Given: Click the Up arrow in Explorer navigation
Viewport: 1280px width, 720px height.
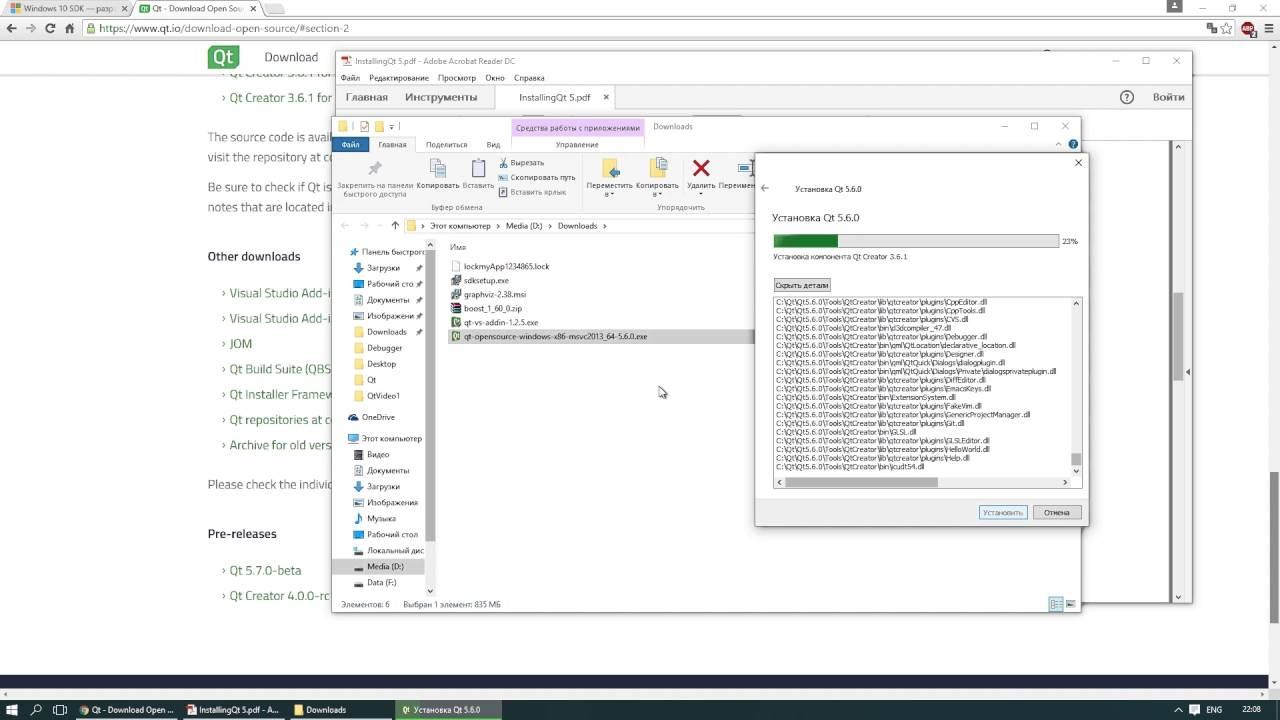Looking at the screenshot, I should click(x=395, y=226).
